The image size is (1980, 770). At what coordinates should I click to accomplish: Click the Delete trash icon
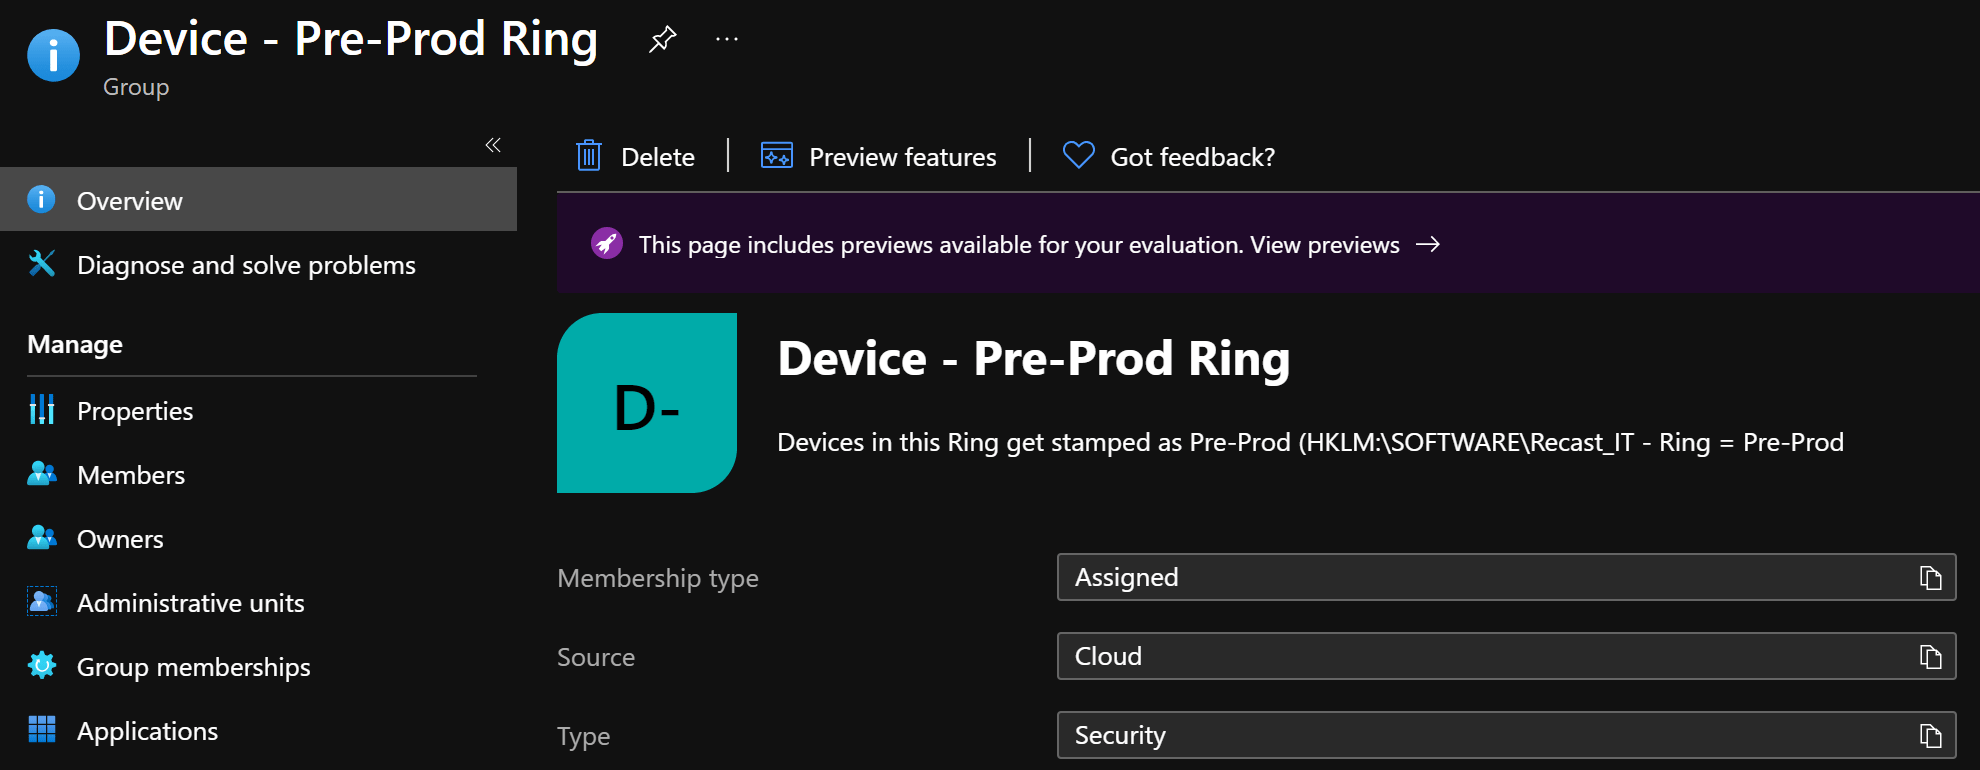pos(589,156)
